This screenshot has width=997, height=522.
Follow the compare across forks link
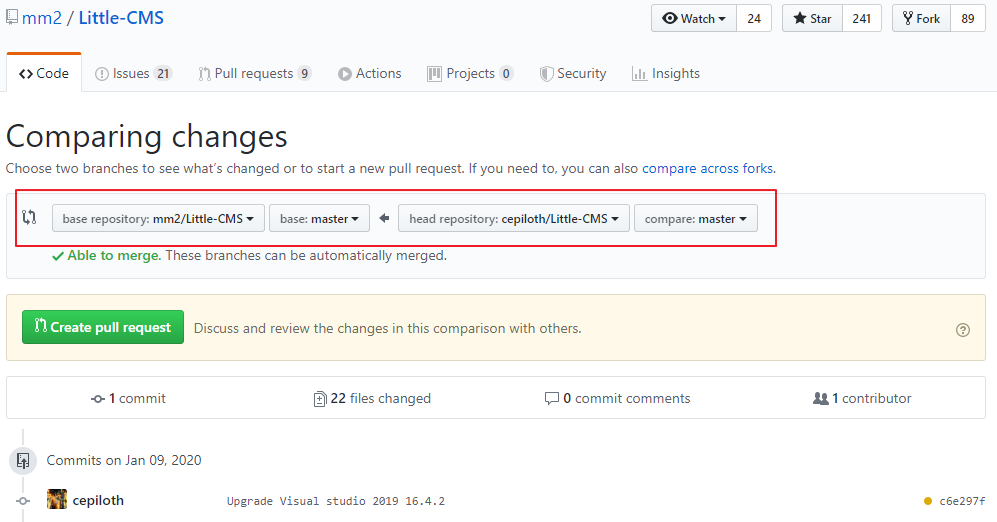(x=708, y=168)
